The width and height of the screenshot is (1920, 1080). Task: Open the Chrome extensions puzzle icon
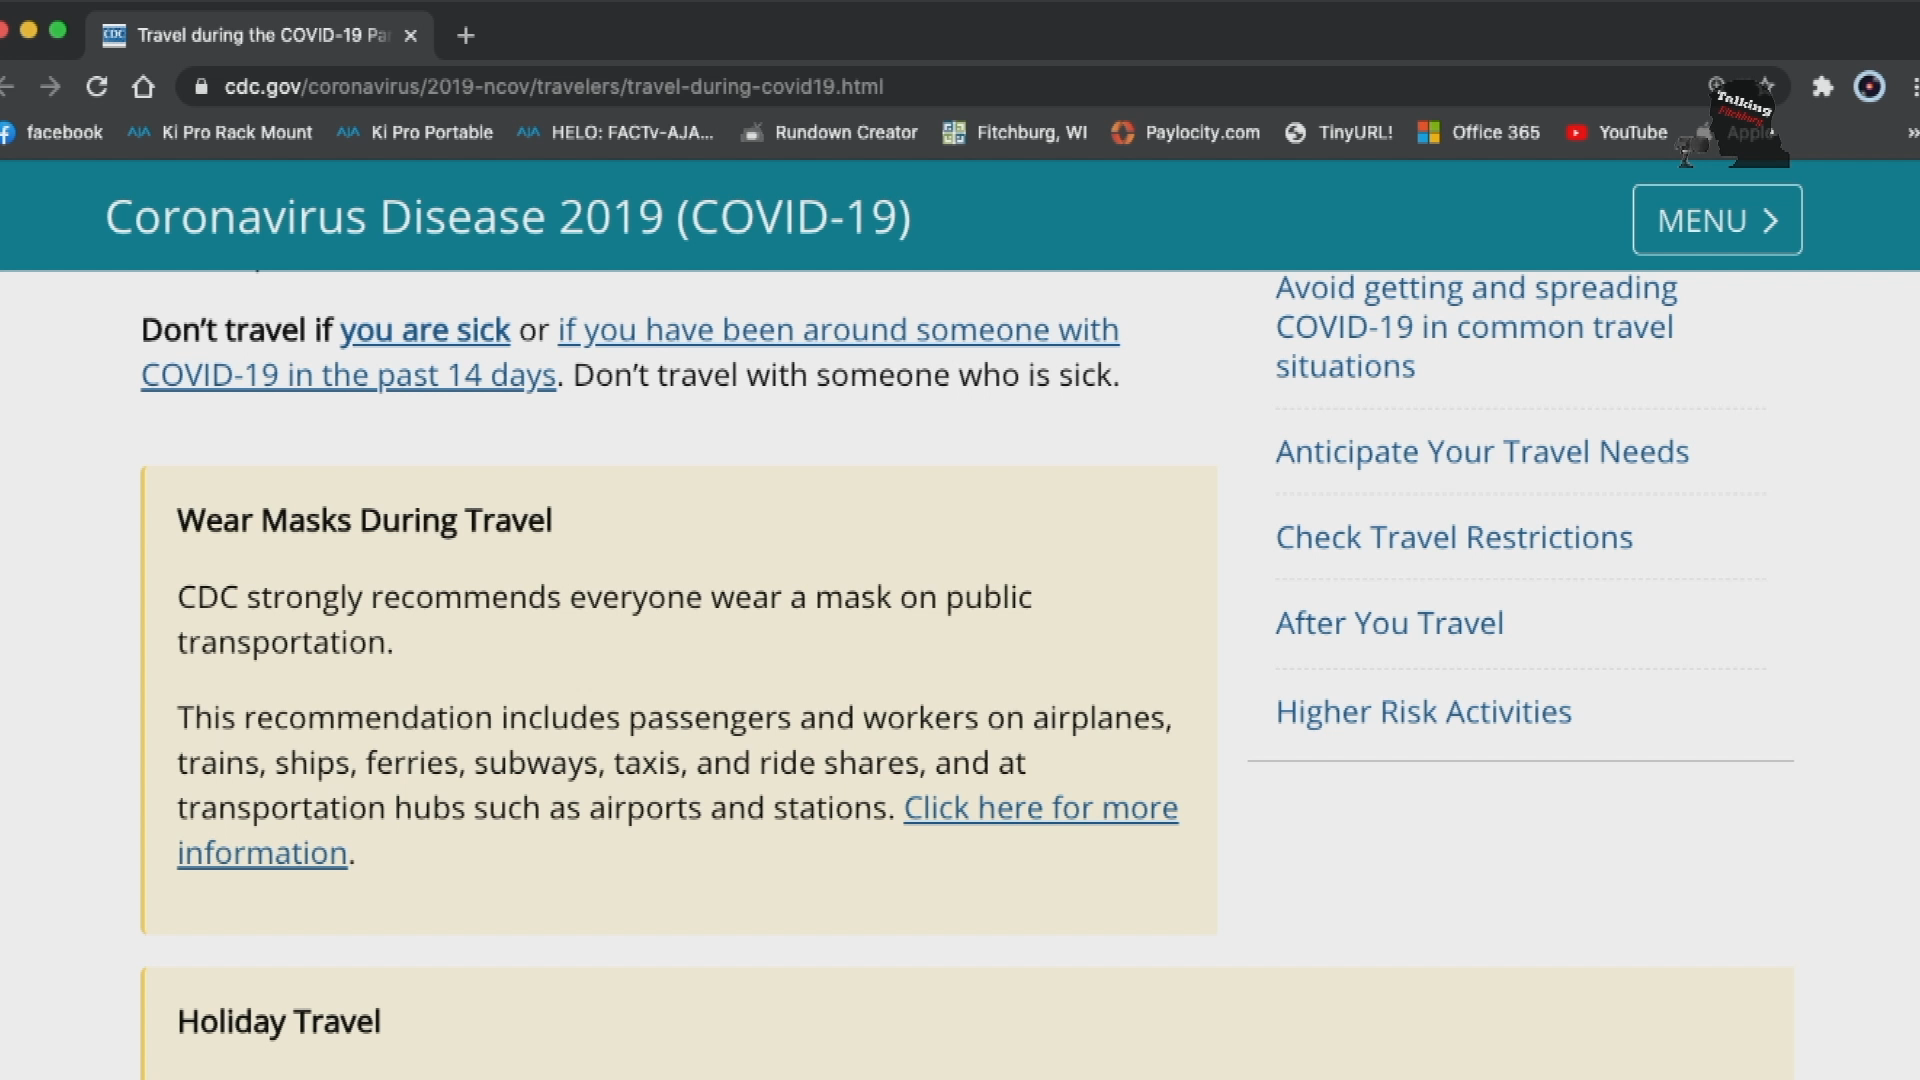[1823, 87]
